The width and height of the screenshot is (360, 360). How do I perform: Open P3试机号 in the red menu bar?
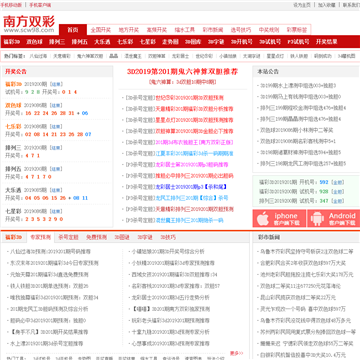298,42
